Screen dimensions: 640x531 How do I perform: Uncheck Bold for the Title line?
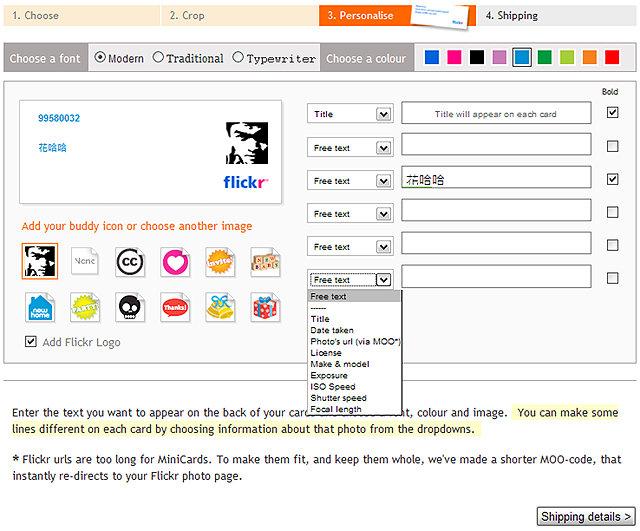612,112
